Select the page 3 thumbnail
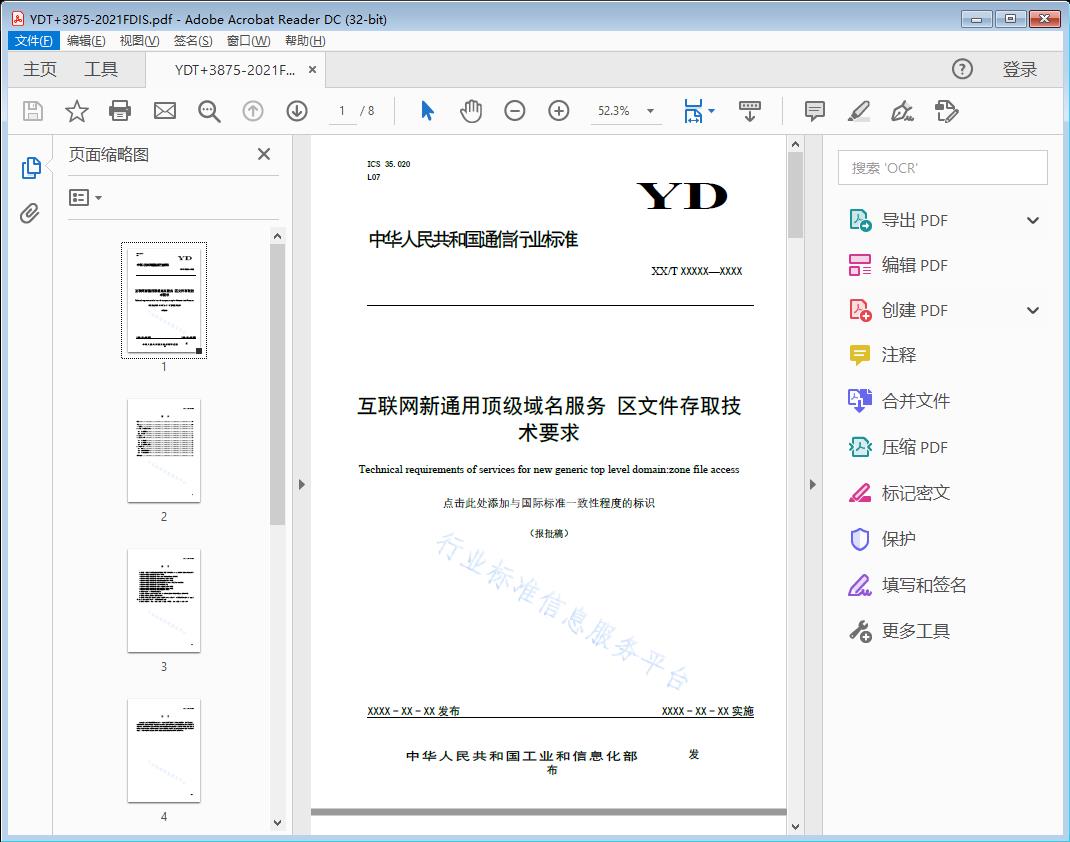Viewport: 1070px width, 842px height. (x=163, y=601)
